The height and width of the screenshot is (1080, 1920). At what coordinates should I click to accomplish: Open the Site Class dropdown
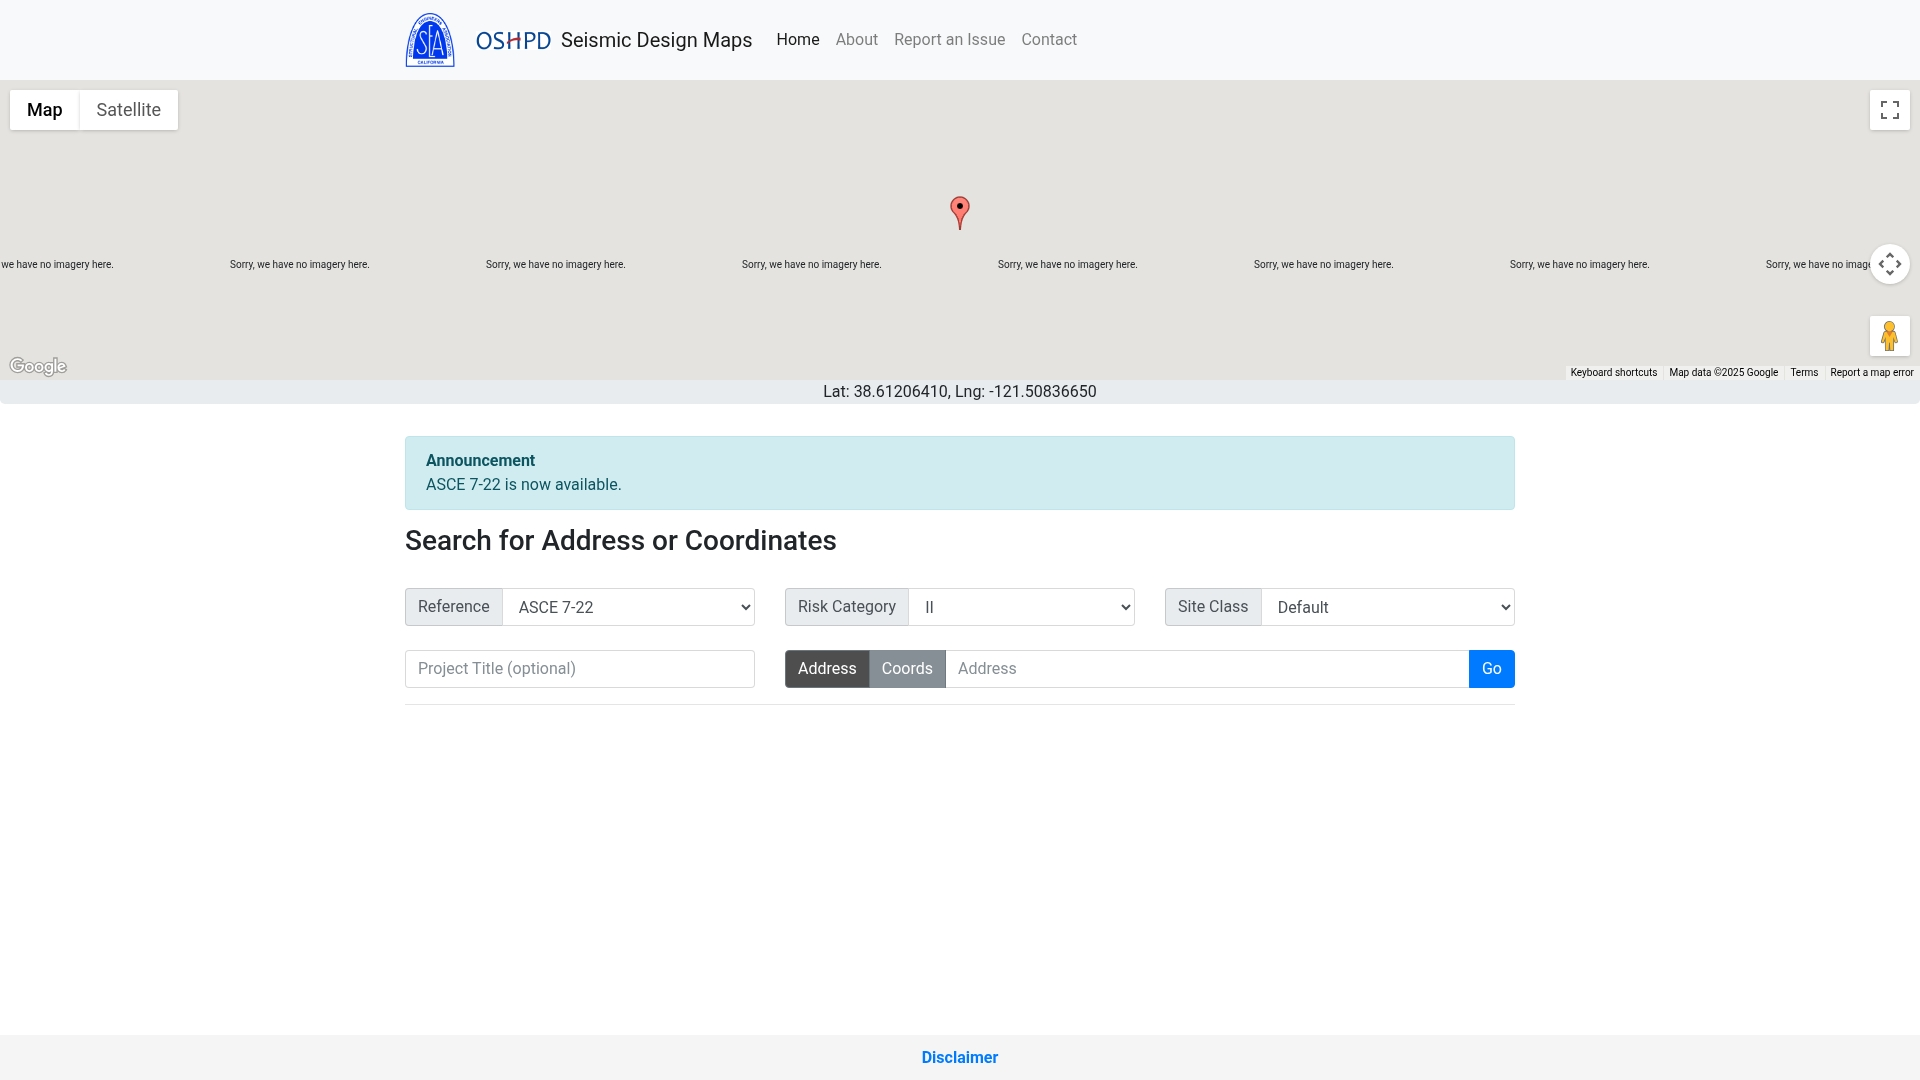pyautogui.click(x=1387, y=607)
